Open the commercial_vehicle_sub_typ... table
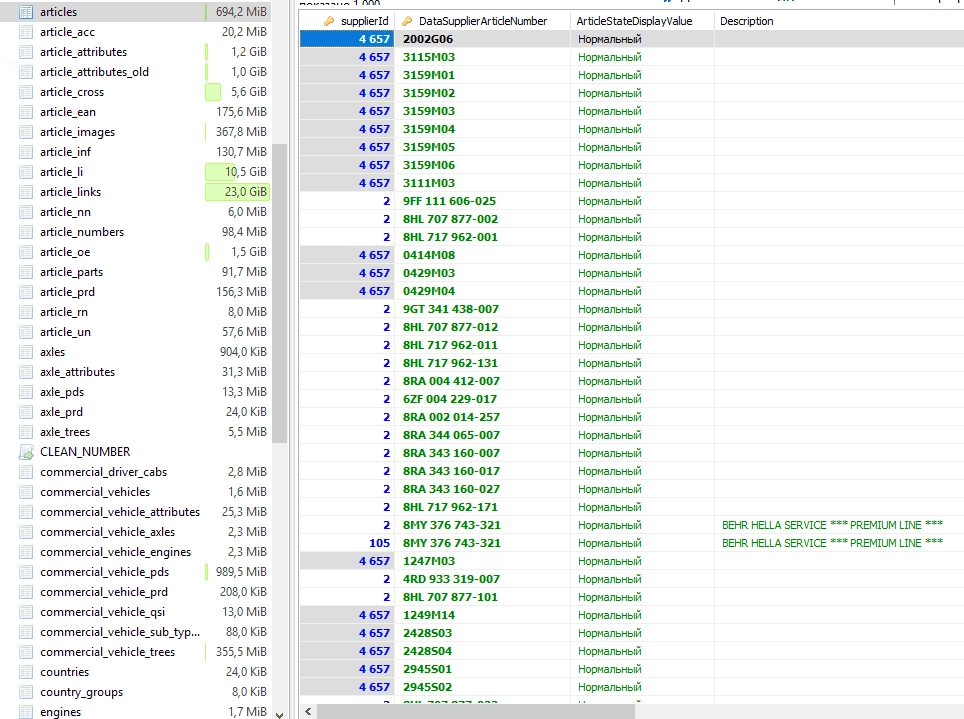Image resolution: width=964 pixels, height=719 pixels. [120, 632]
